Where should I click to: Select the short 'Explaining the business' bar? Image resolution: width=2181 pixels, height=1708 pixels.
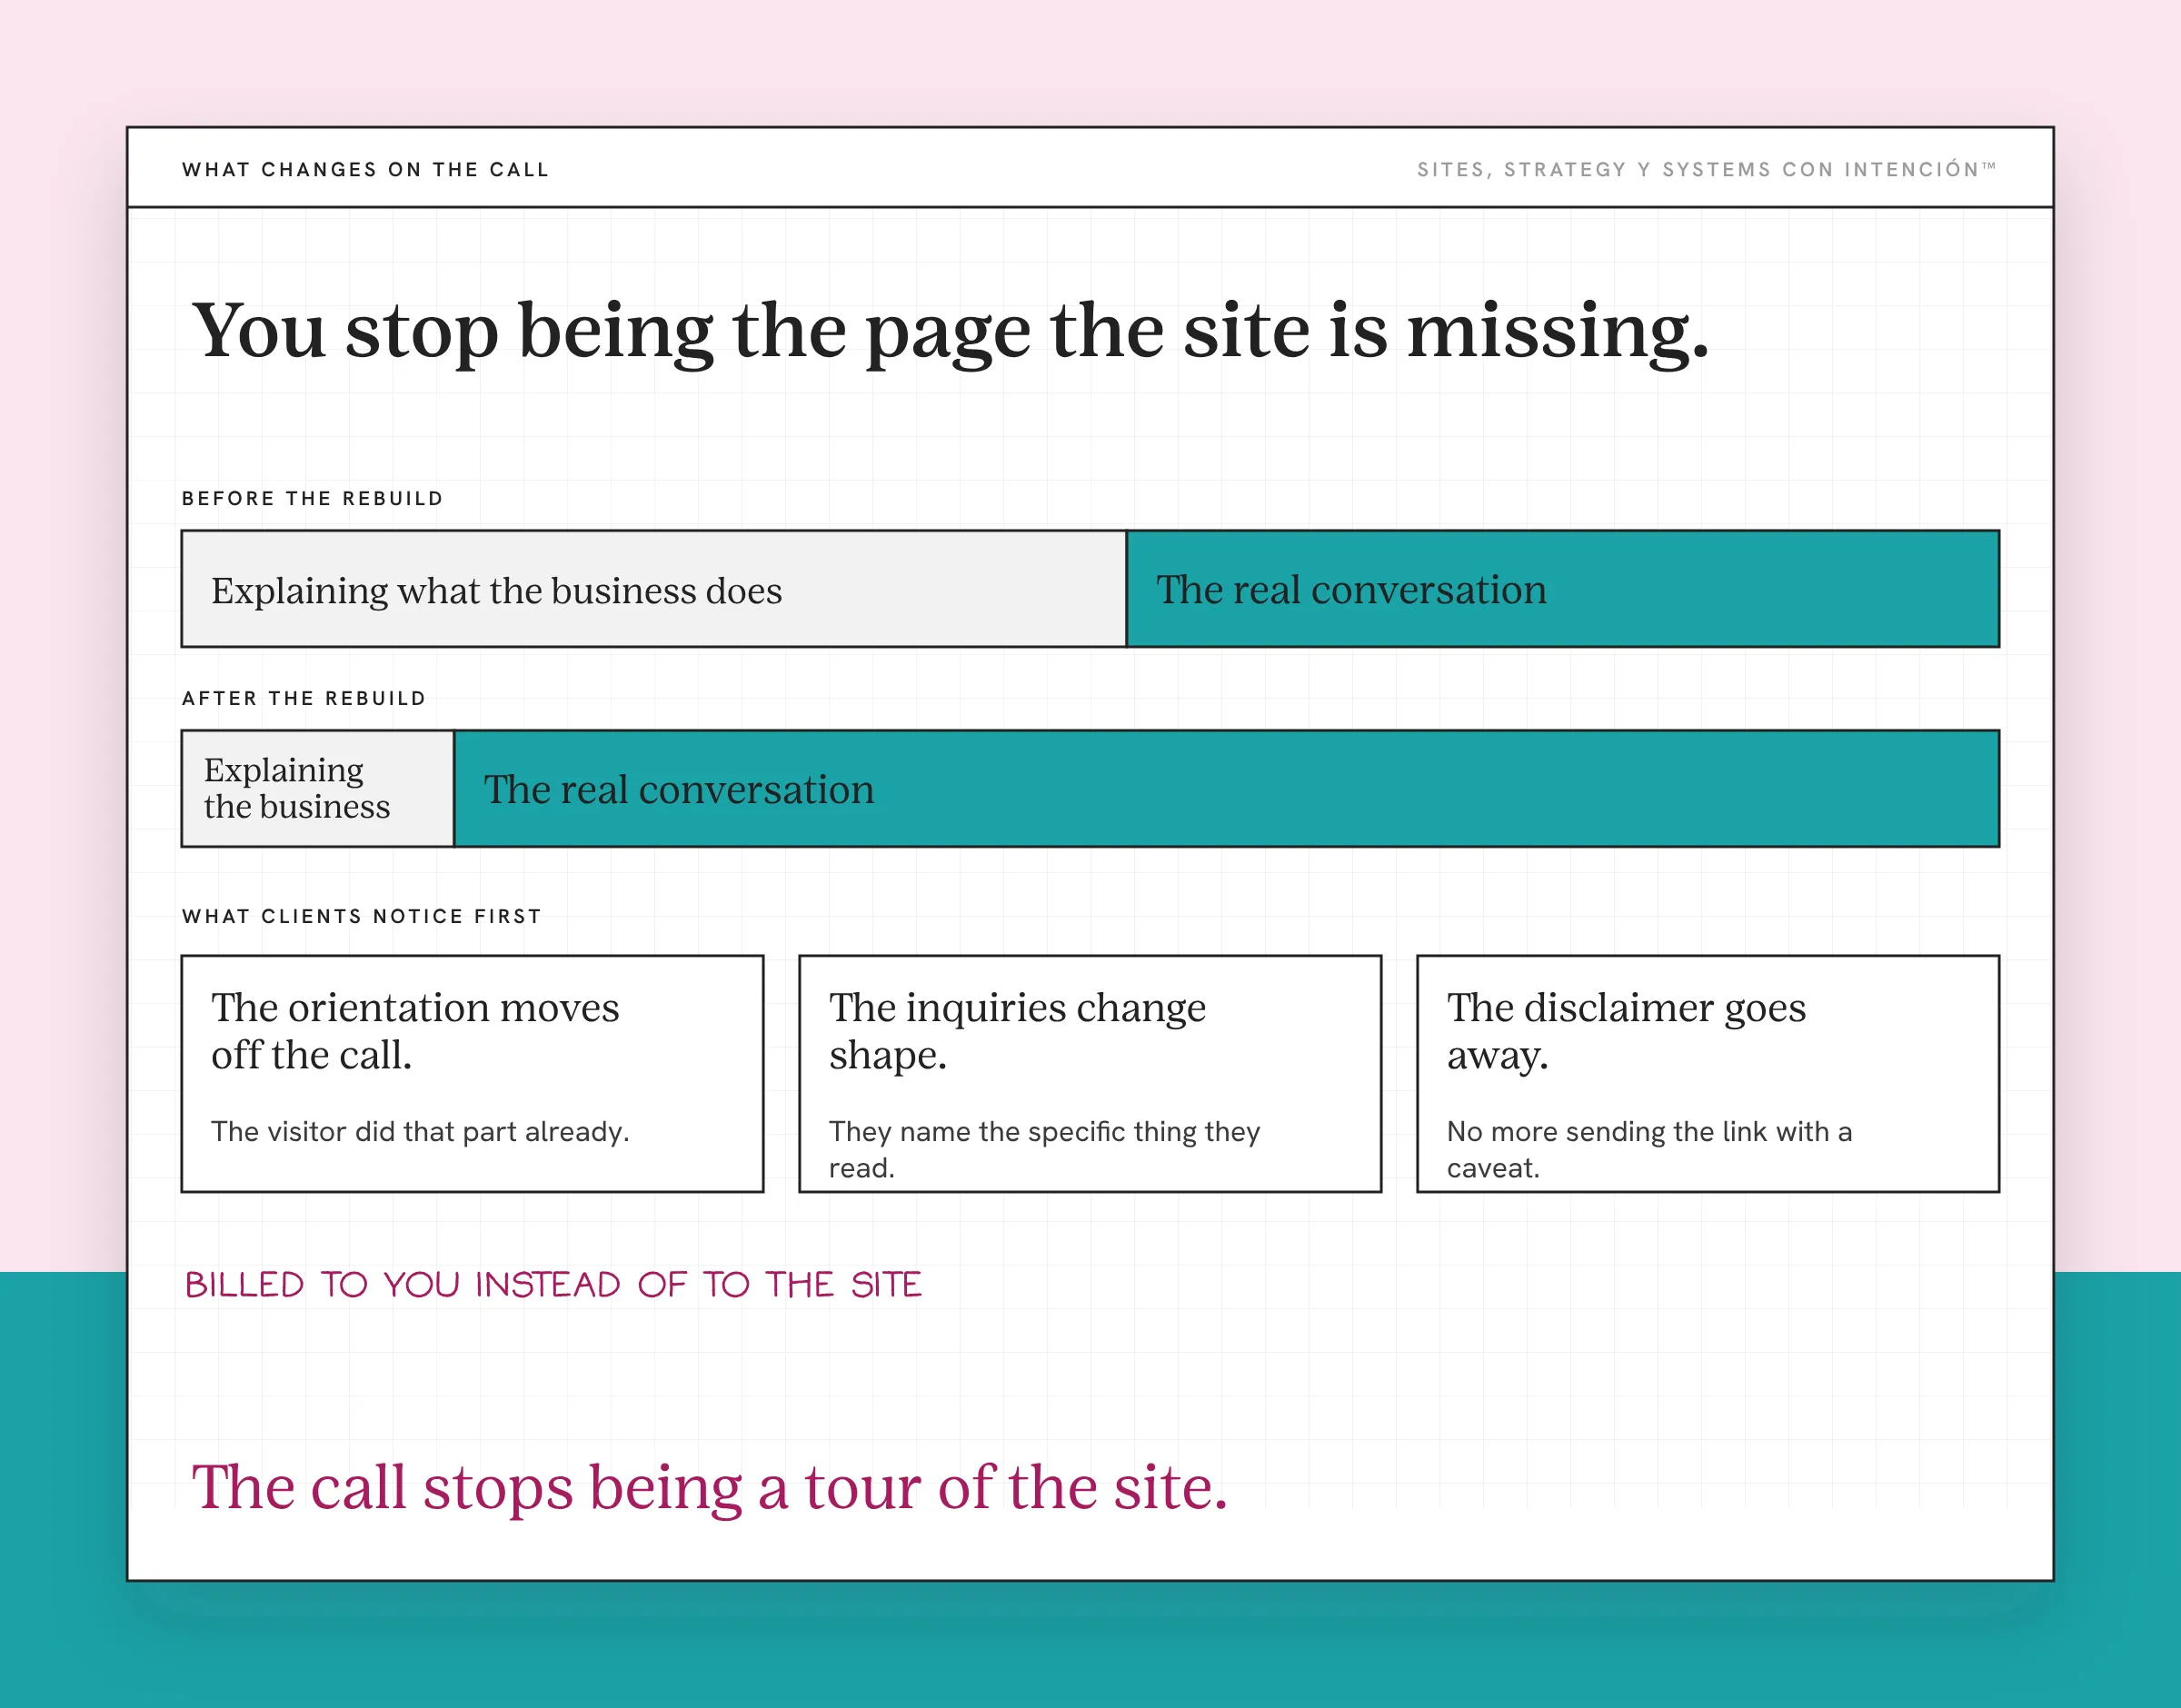pyautogui.click(x=318, y=789)
